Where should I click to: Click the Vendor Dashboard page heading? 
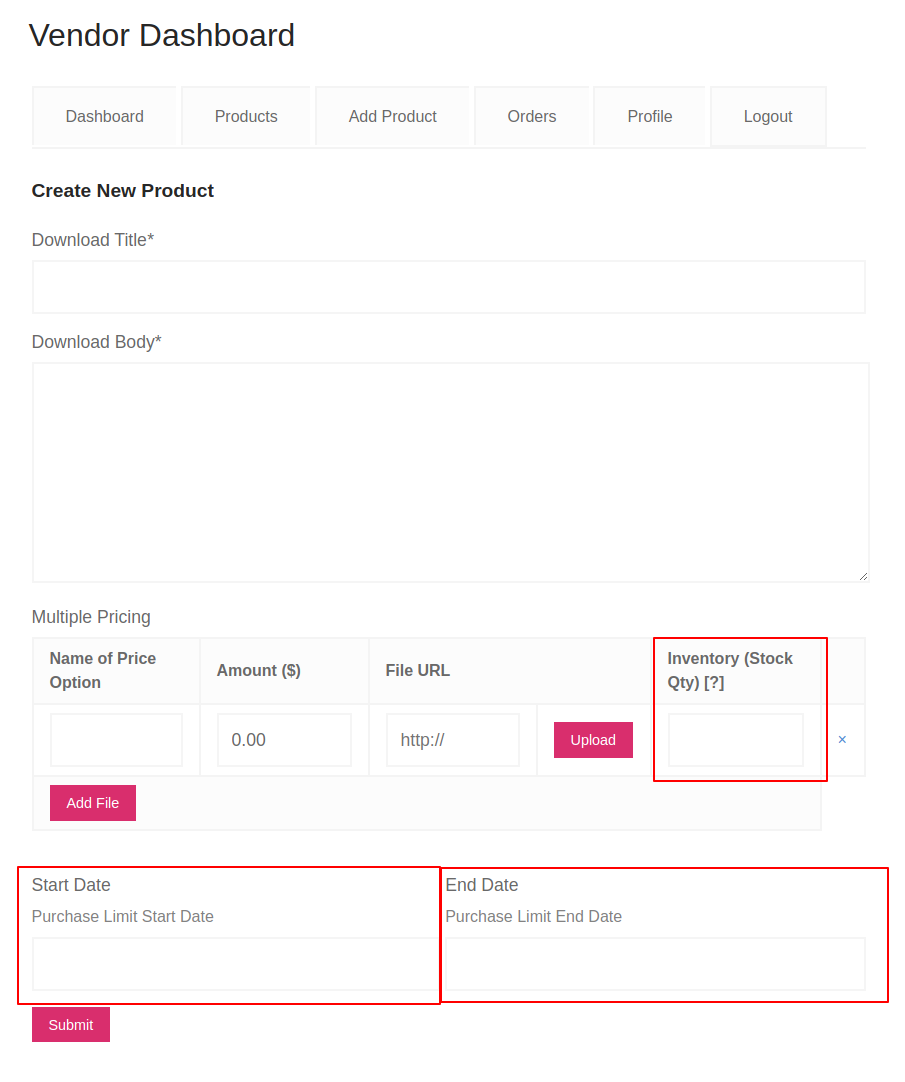162,35
